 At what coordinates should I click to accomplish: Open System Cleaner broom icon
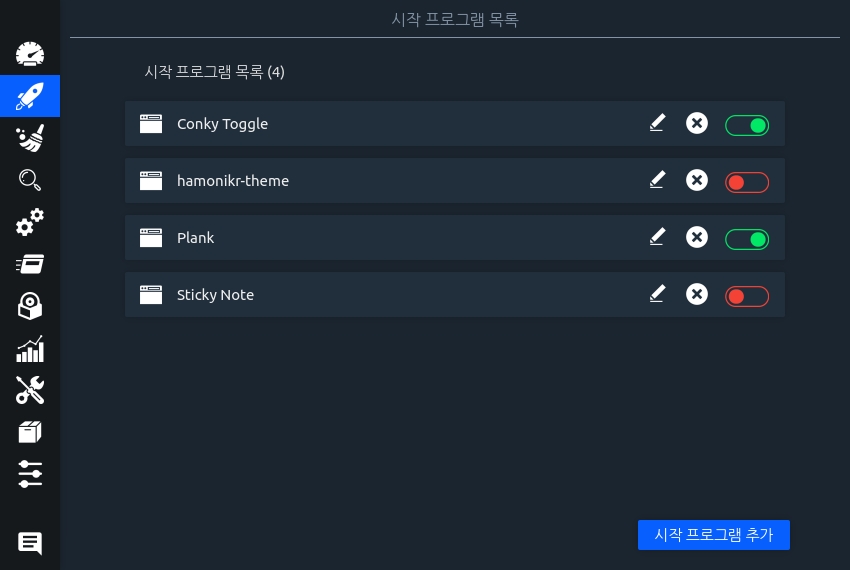point(30,139)
